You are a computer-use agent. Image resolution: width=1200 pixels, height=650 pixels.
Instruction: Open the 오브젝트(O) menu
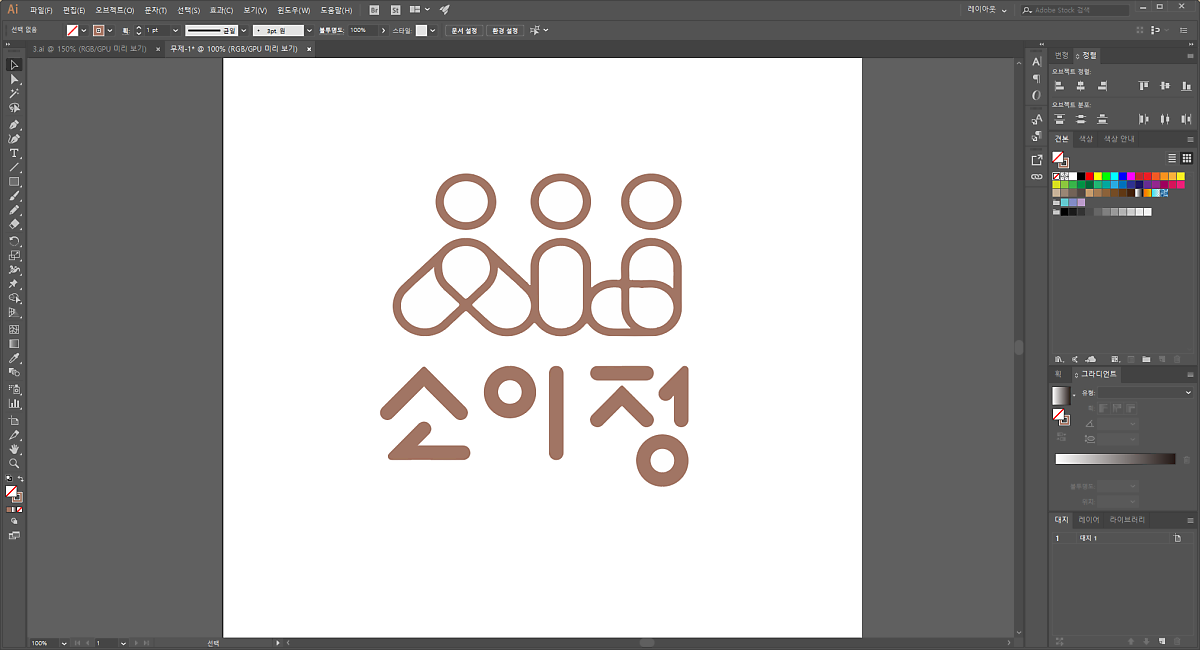click(x=114, y=10)
